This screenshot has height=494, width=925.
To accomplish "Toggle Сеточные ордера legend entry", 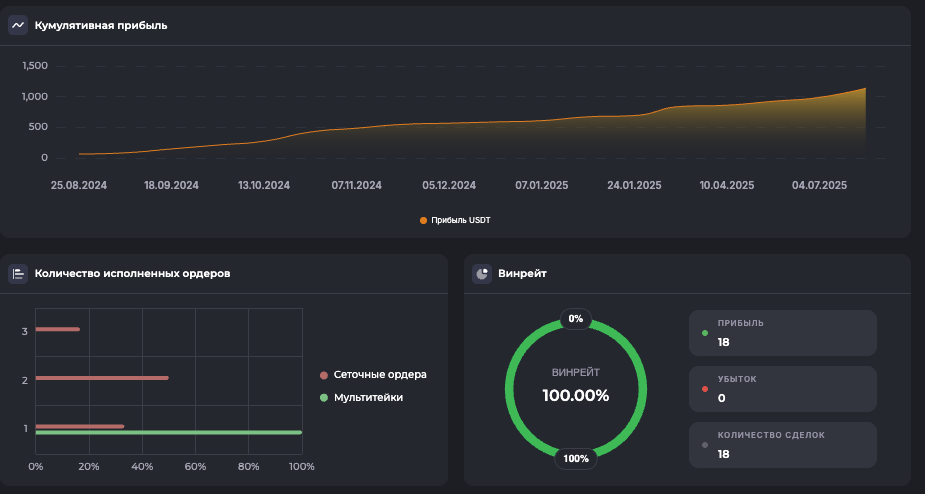I will [x=380, y=375].
